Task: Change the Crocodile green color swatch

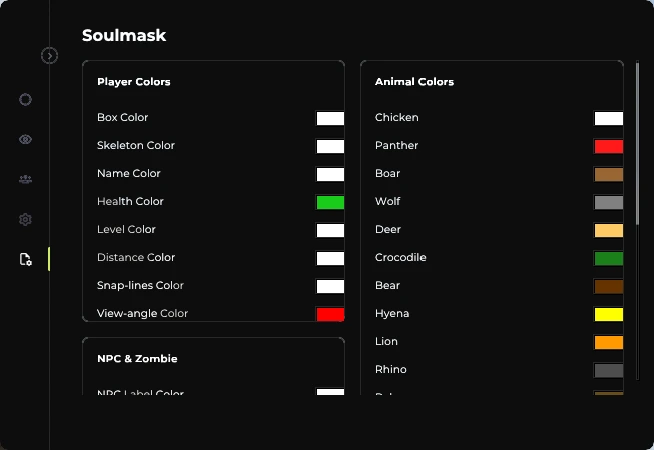Action: [609, 258]
